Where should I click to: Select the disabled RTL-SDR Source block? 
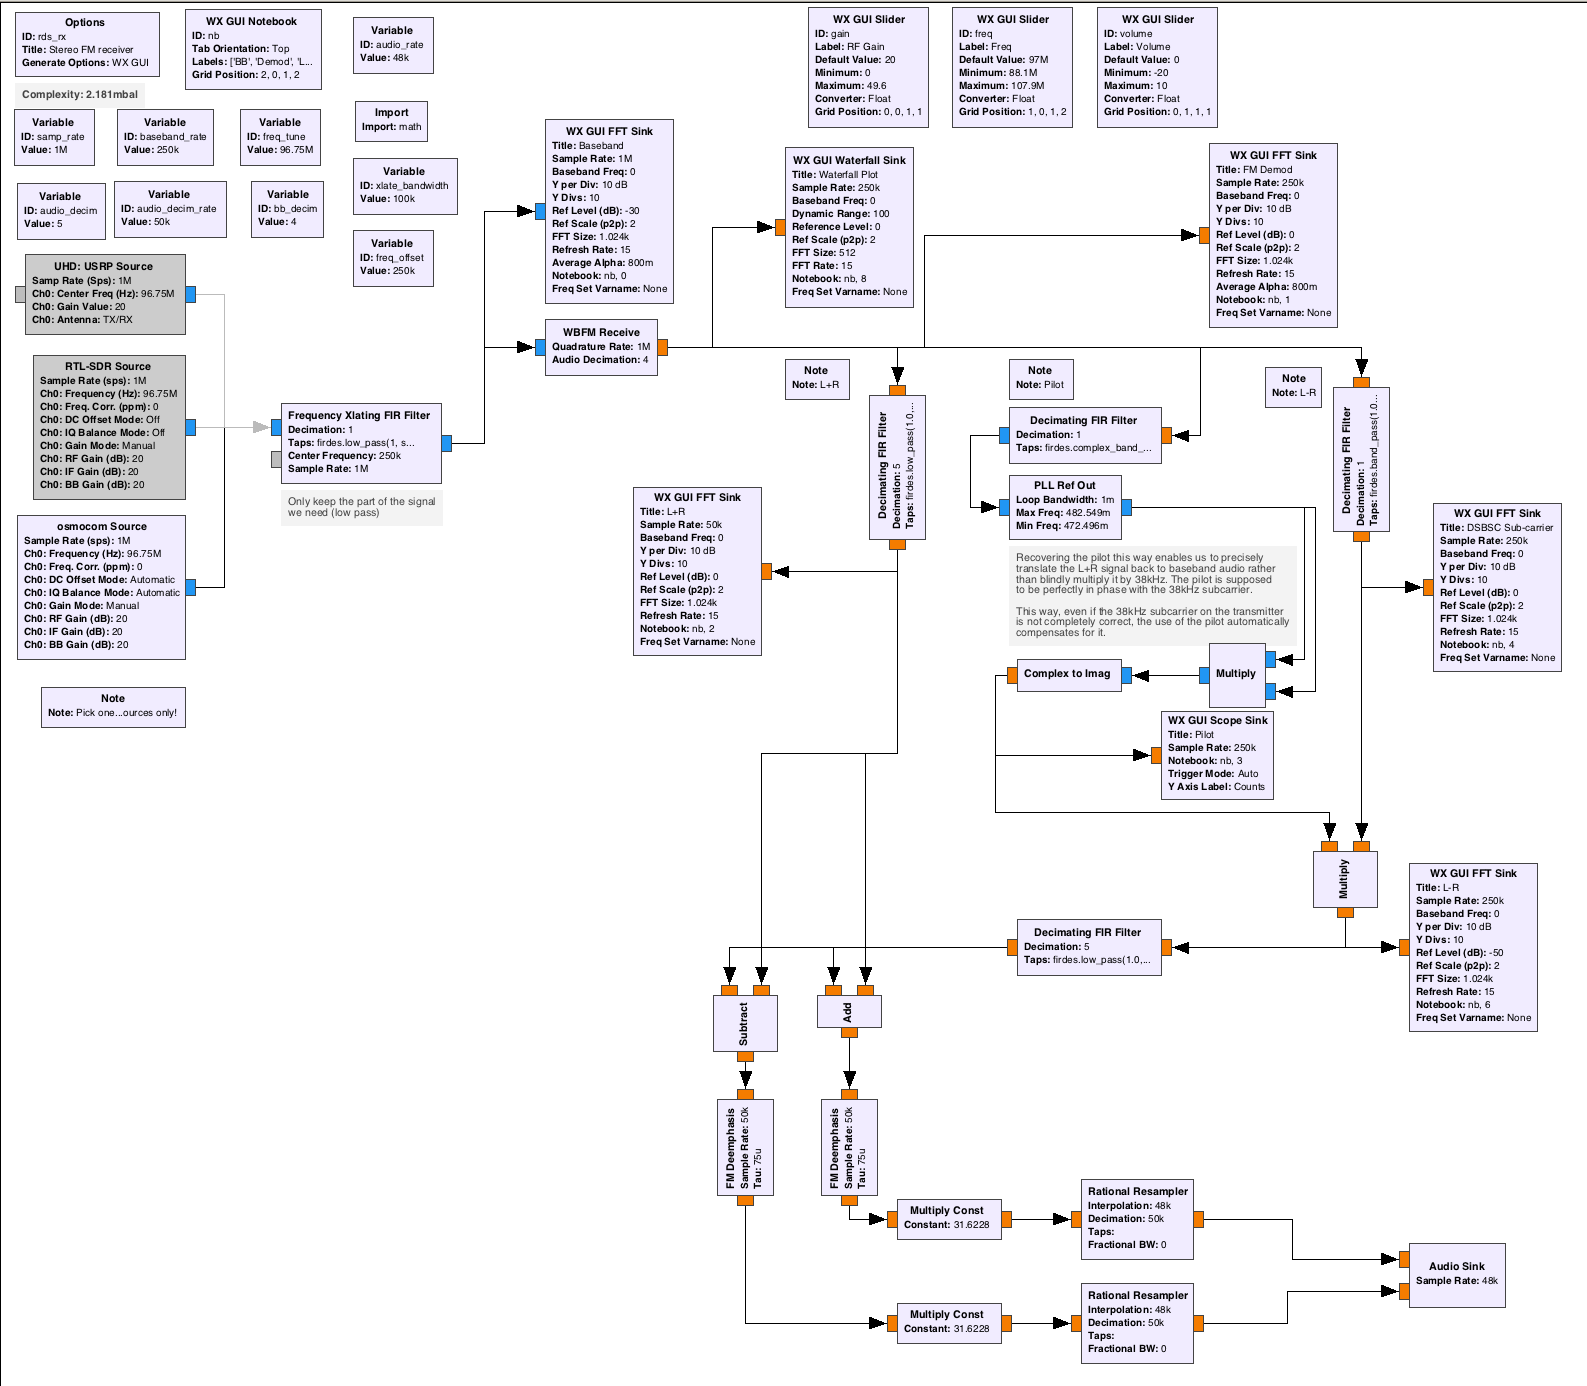tap(109, 427)
